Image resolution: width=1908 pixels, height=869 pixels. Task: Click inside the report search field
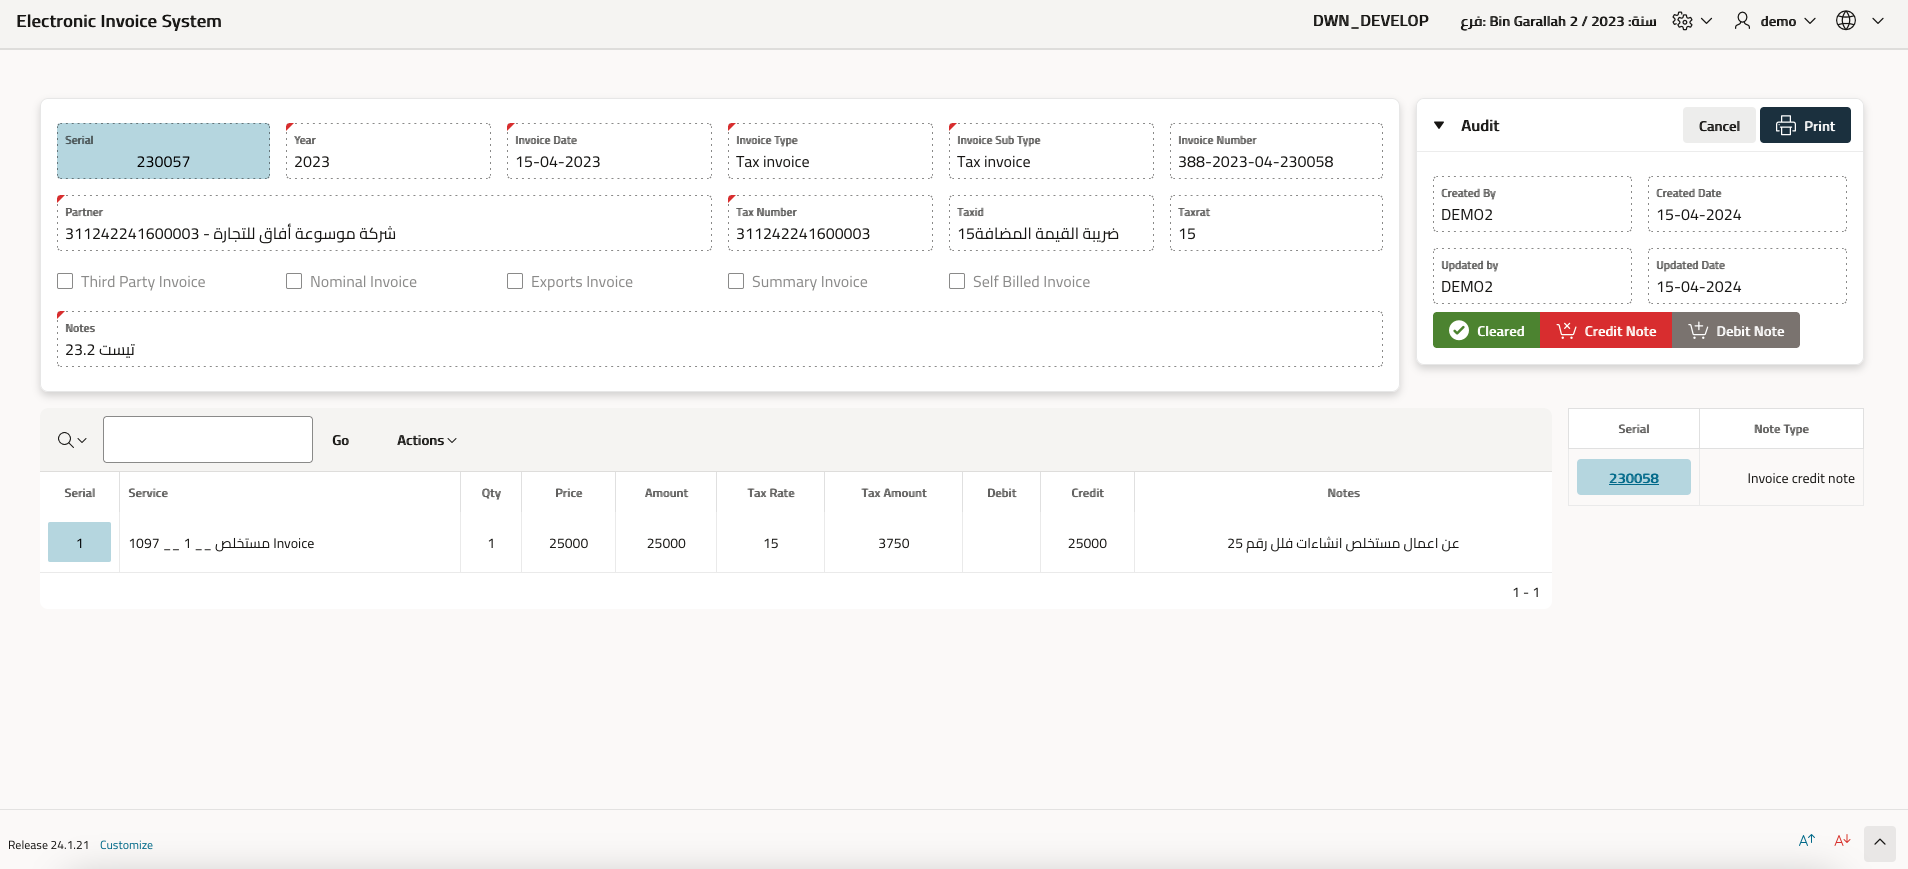208,440
